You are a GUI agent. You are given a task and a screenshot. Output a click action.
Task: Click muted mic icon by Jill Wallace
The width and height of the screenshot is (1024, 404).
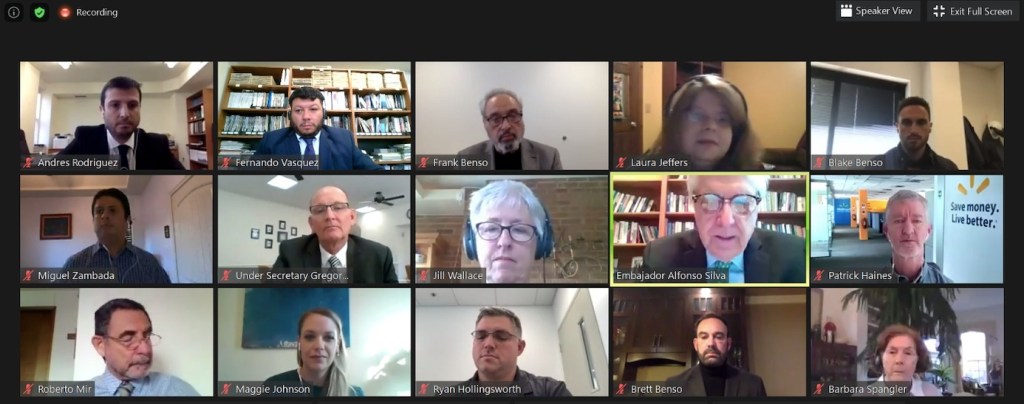coord(424,275)
